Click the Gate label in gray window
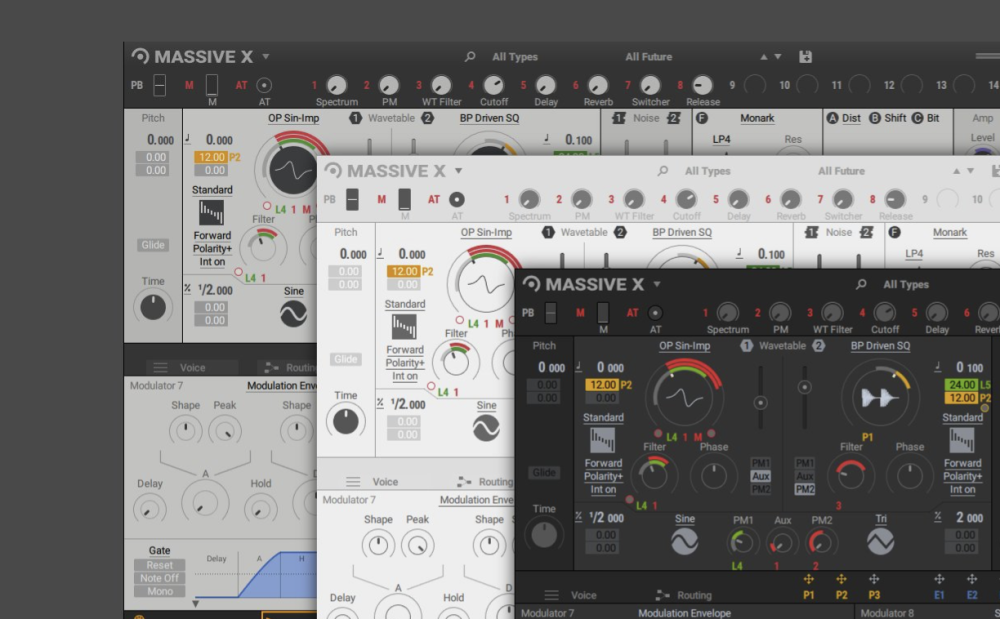This screenshot has width=1000, height=619. (159, 550)
